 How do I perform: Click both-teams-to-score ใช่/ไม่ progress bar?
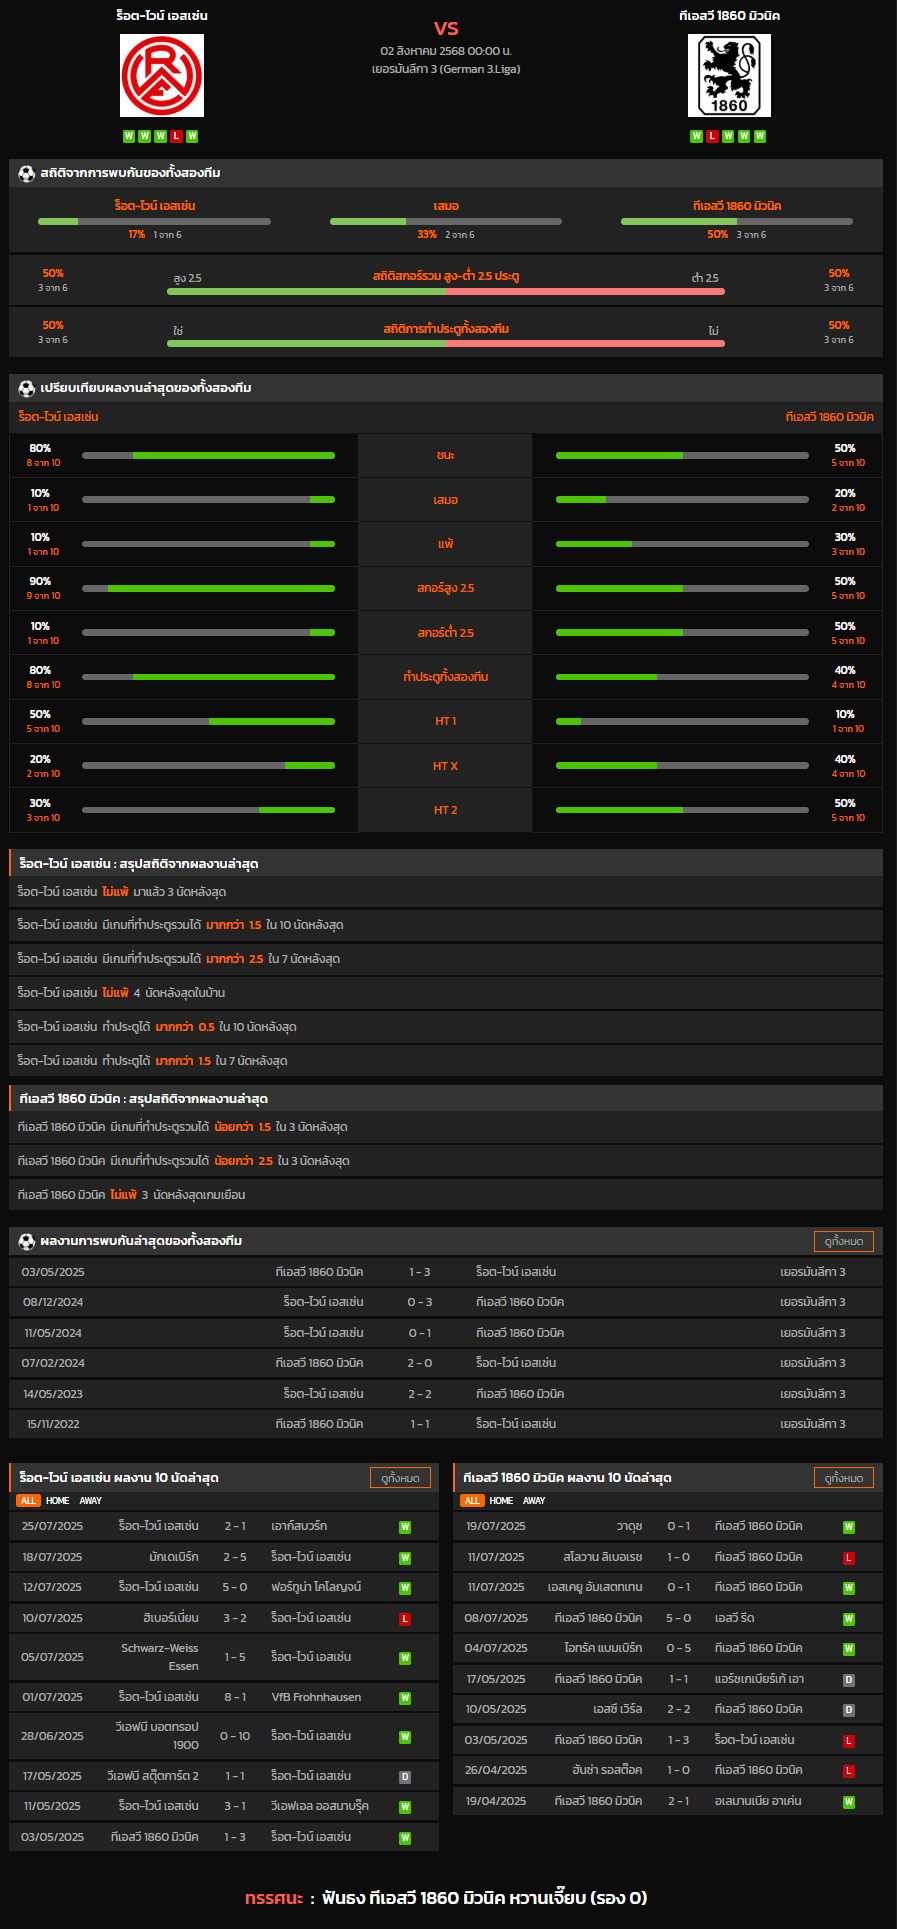[446, 344]
